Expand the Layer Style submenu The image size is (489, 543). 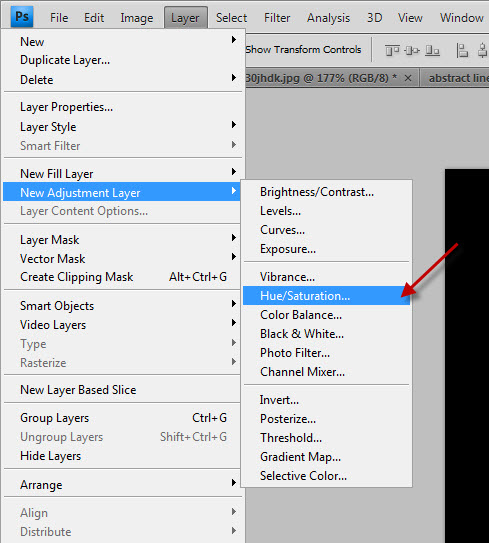coord(122,126)
